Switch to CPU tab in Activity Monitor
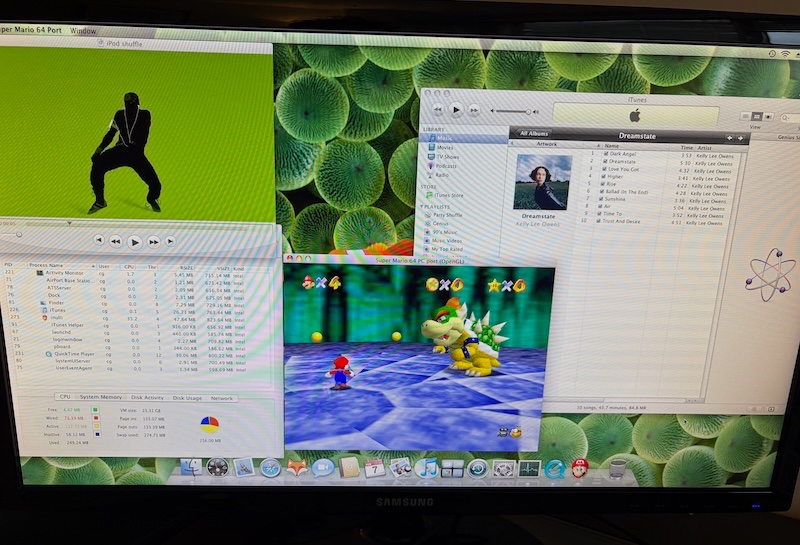The width and height of the screenshot is (800, 545). [x=65, y=397]
